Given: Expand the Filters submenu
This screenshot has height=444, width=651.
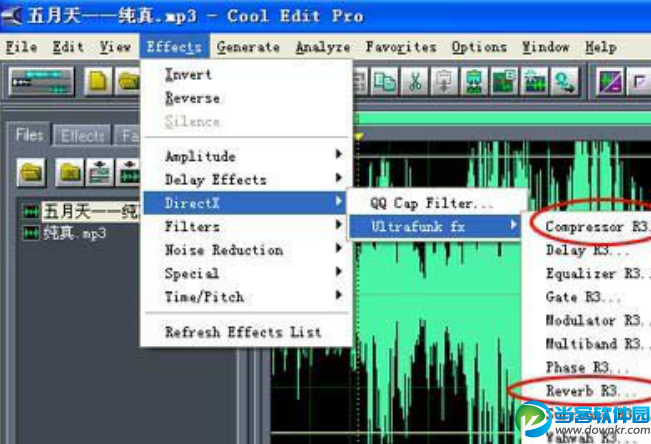Looking at the screenshot, I should pos(247,226).
